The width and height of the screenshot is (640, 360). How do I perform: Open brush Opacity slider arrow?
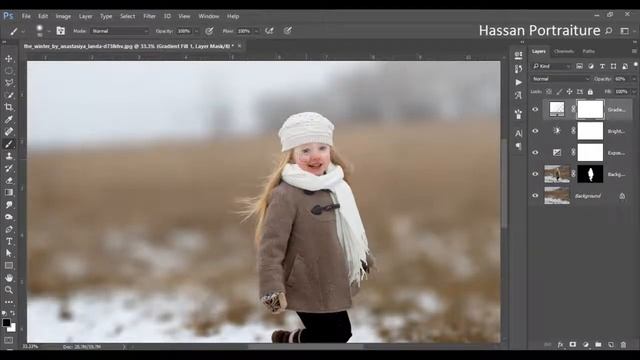click(x=196, y=31)
